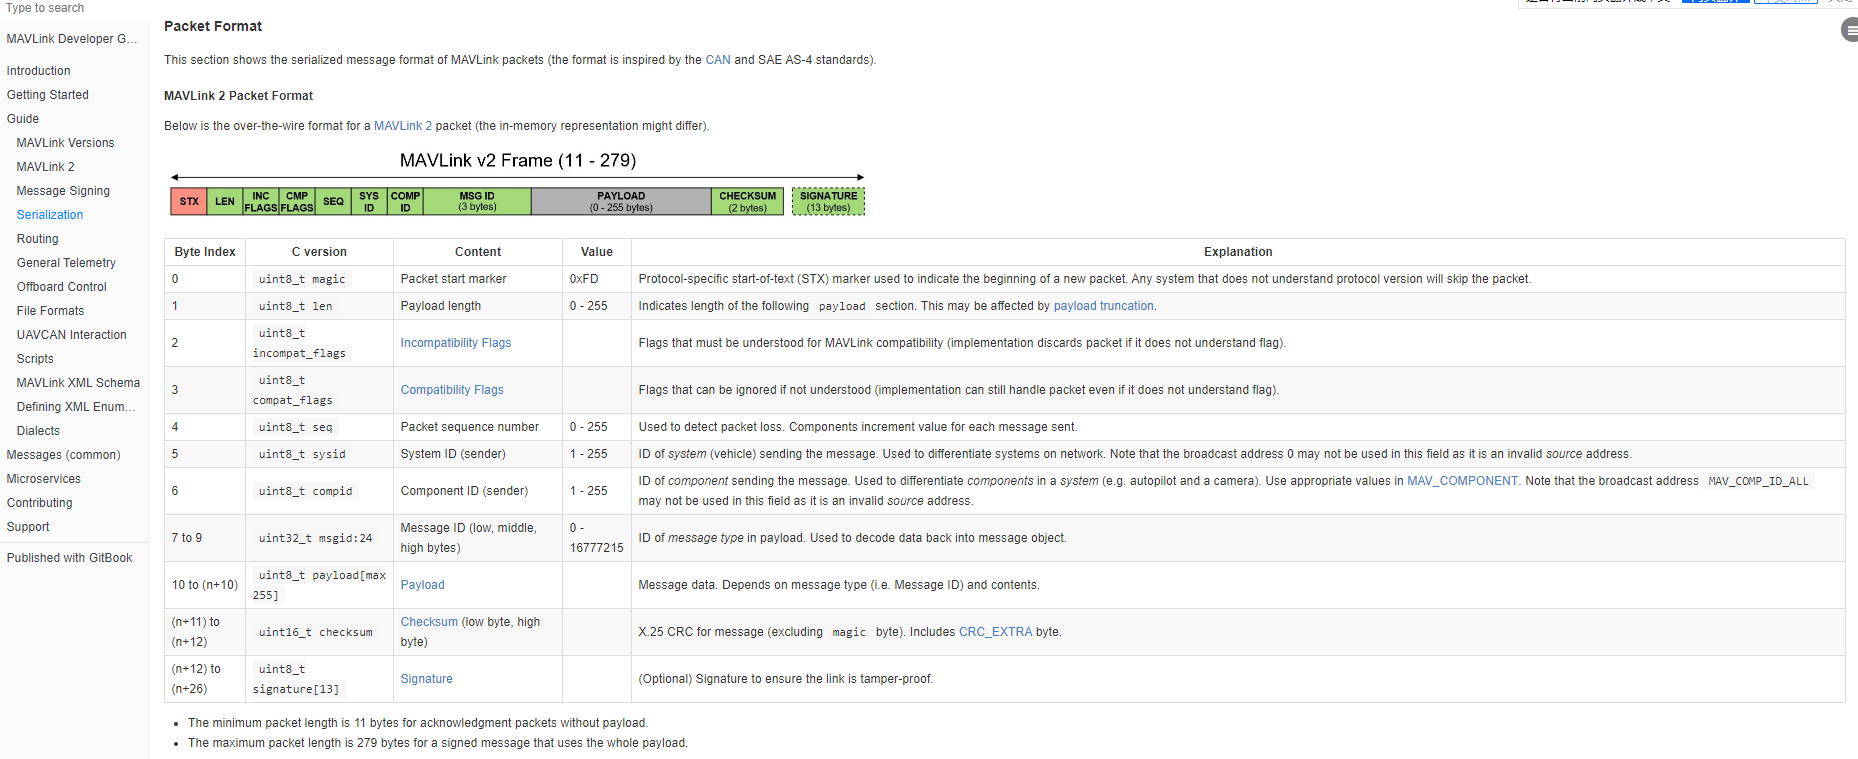Click the dashed SIGNATURE block in diagram
Image resolution: width=1858 pixels, height=759 pixels.
(x=828, y=201)
